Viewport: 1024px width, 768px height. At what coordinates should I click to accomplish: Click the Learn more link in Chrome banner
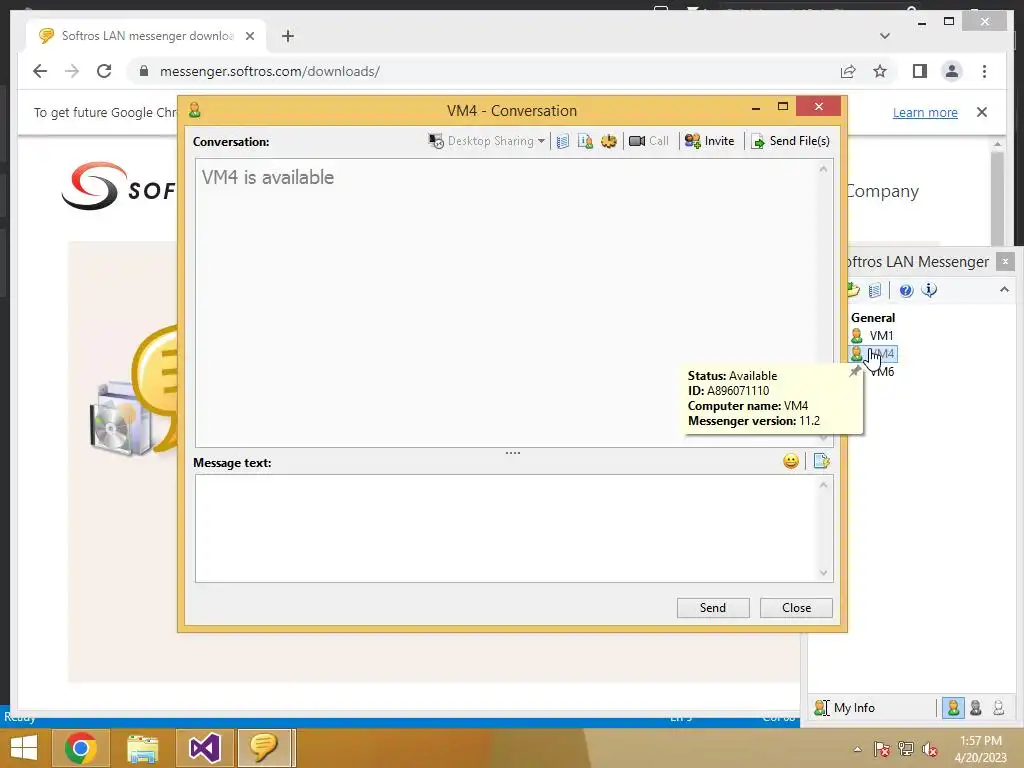[925, 112]
